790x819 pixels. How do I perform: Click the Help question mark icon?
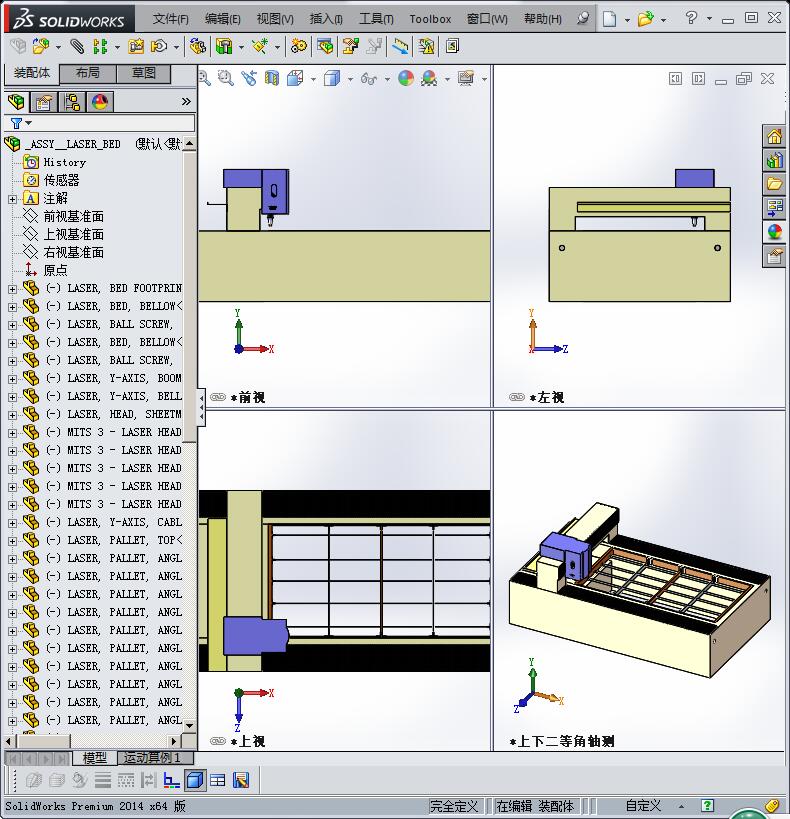691,18
